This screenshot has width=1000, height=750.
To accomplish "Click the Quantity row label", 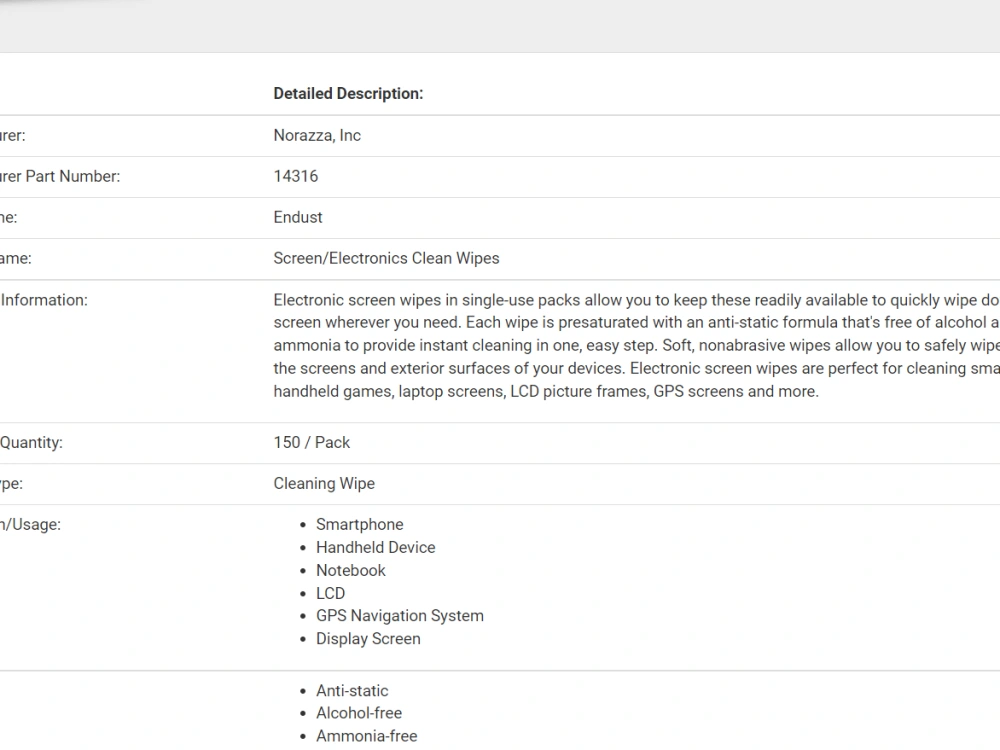I will [31, 443].
